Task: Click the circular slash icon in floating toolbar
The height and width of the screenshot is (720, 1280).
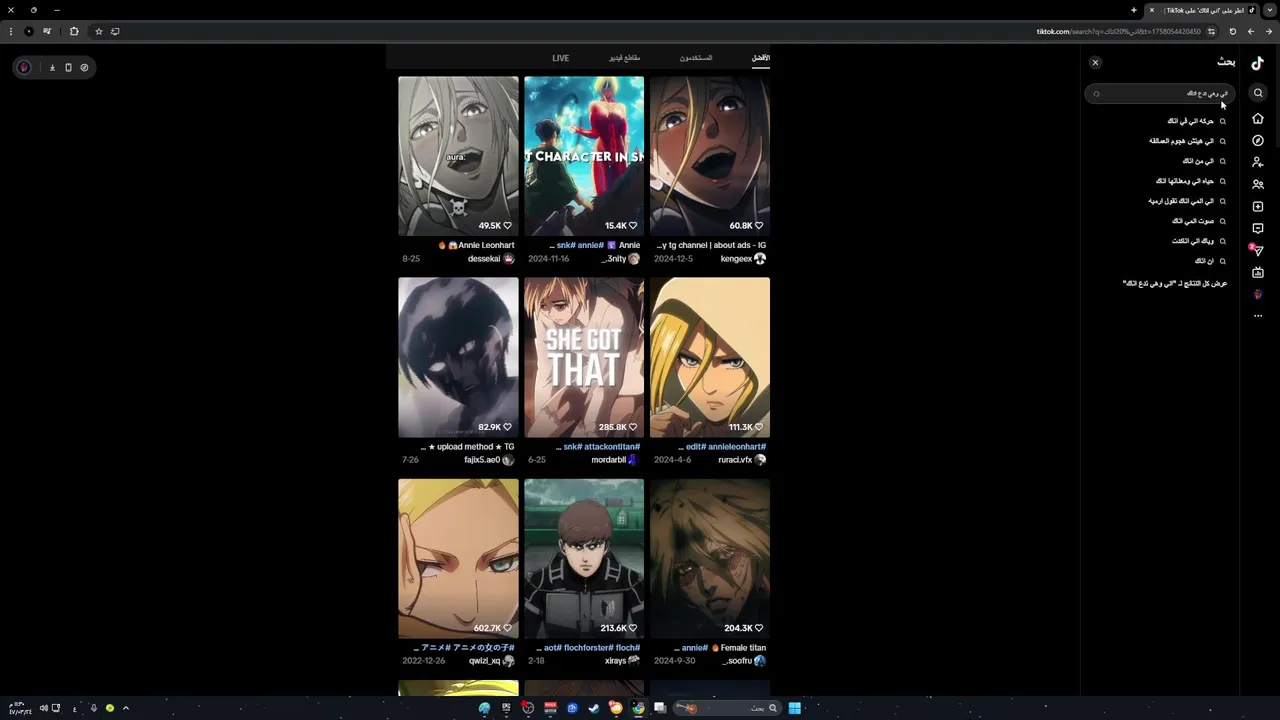Action: 84,67
